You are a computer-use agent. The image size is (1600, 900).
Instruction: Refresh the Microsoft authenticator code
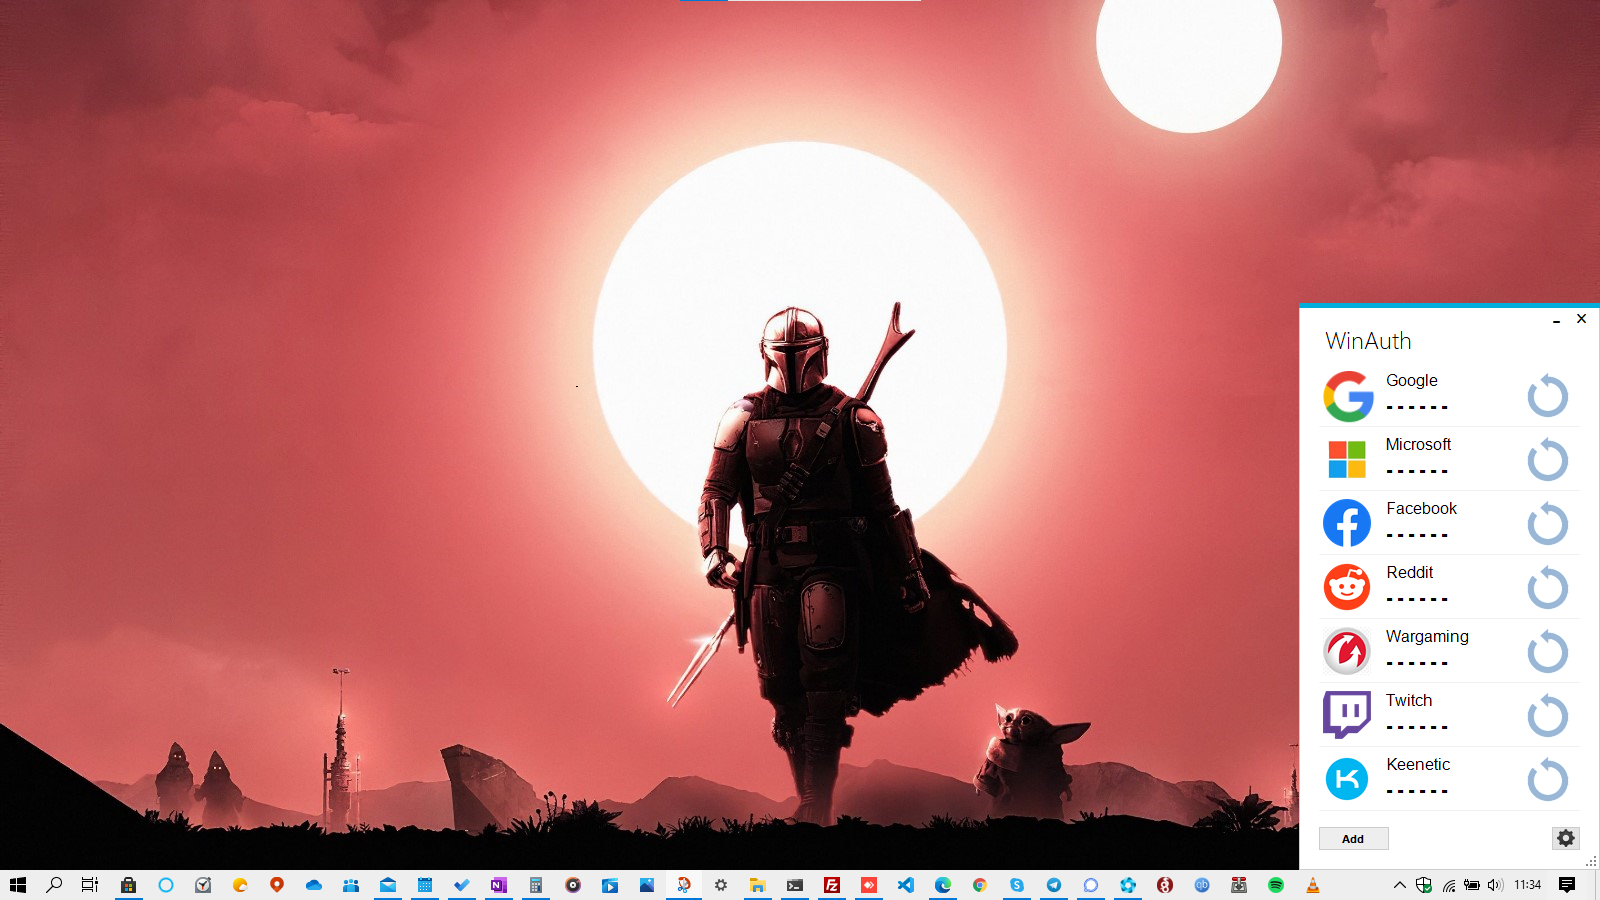tap(1547, 460)
